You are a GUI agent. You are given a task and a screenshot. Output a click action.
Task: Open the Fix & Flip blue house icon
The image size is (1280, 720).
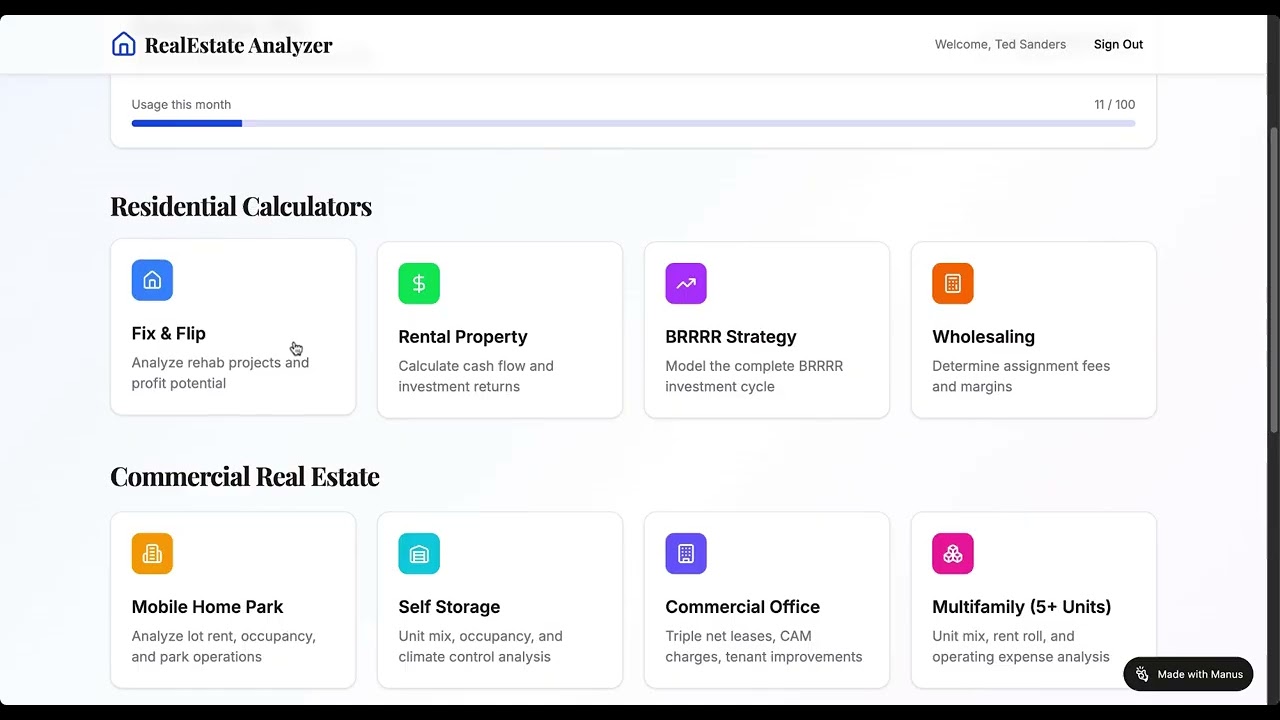click(152, 280)
